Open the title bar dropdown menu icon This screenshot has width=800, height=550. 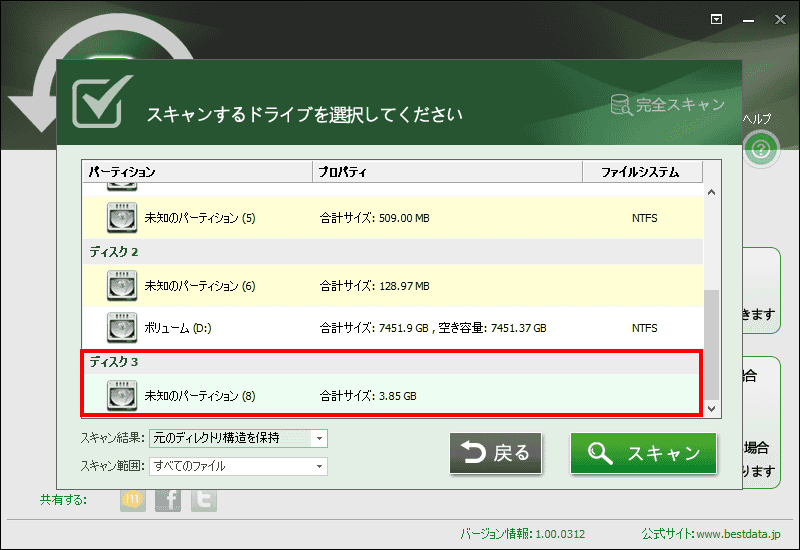[716, 19]
